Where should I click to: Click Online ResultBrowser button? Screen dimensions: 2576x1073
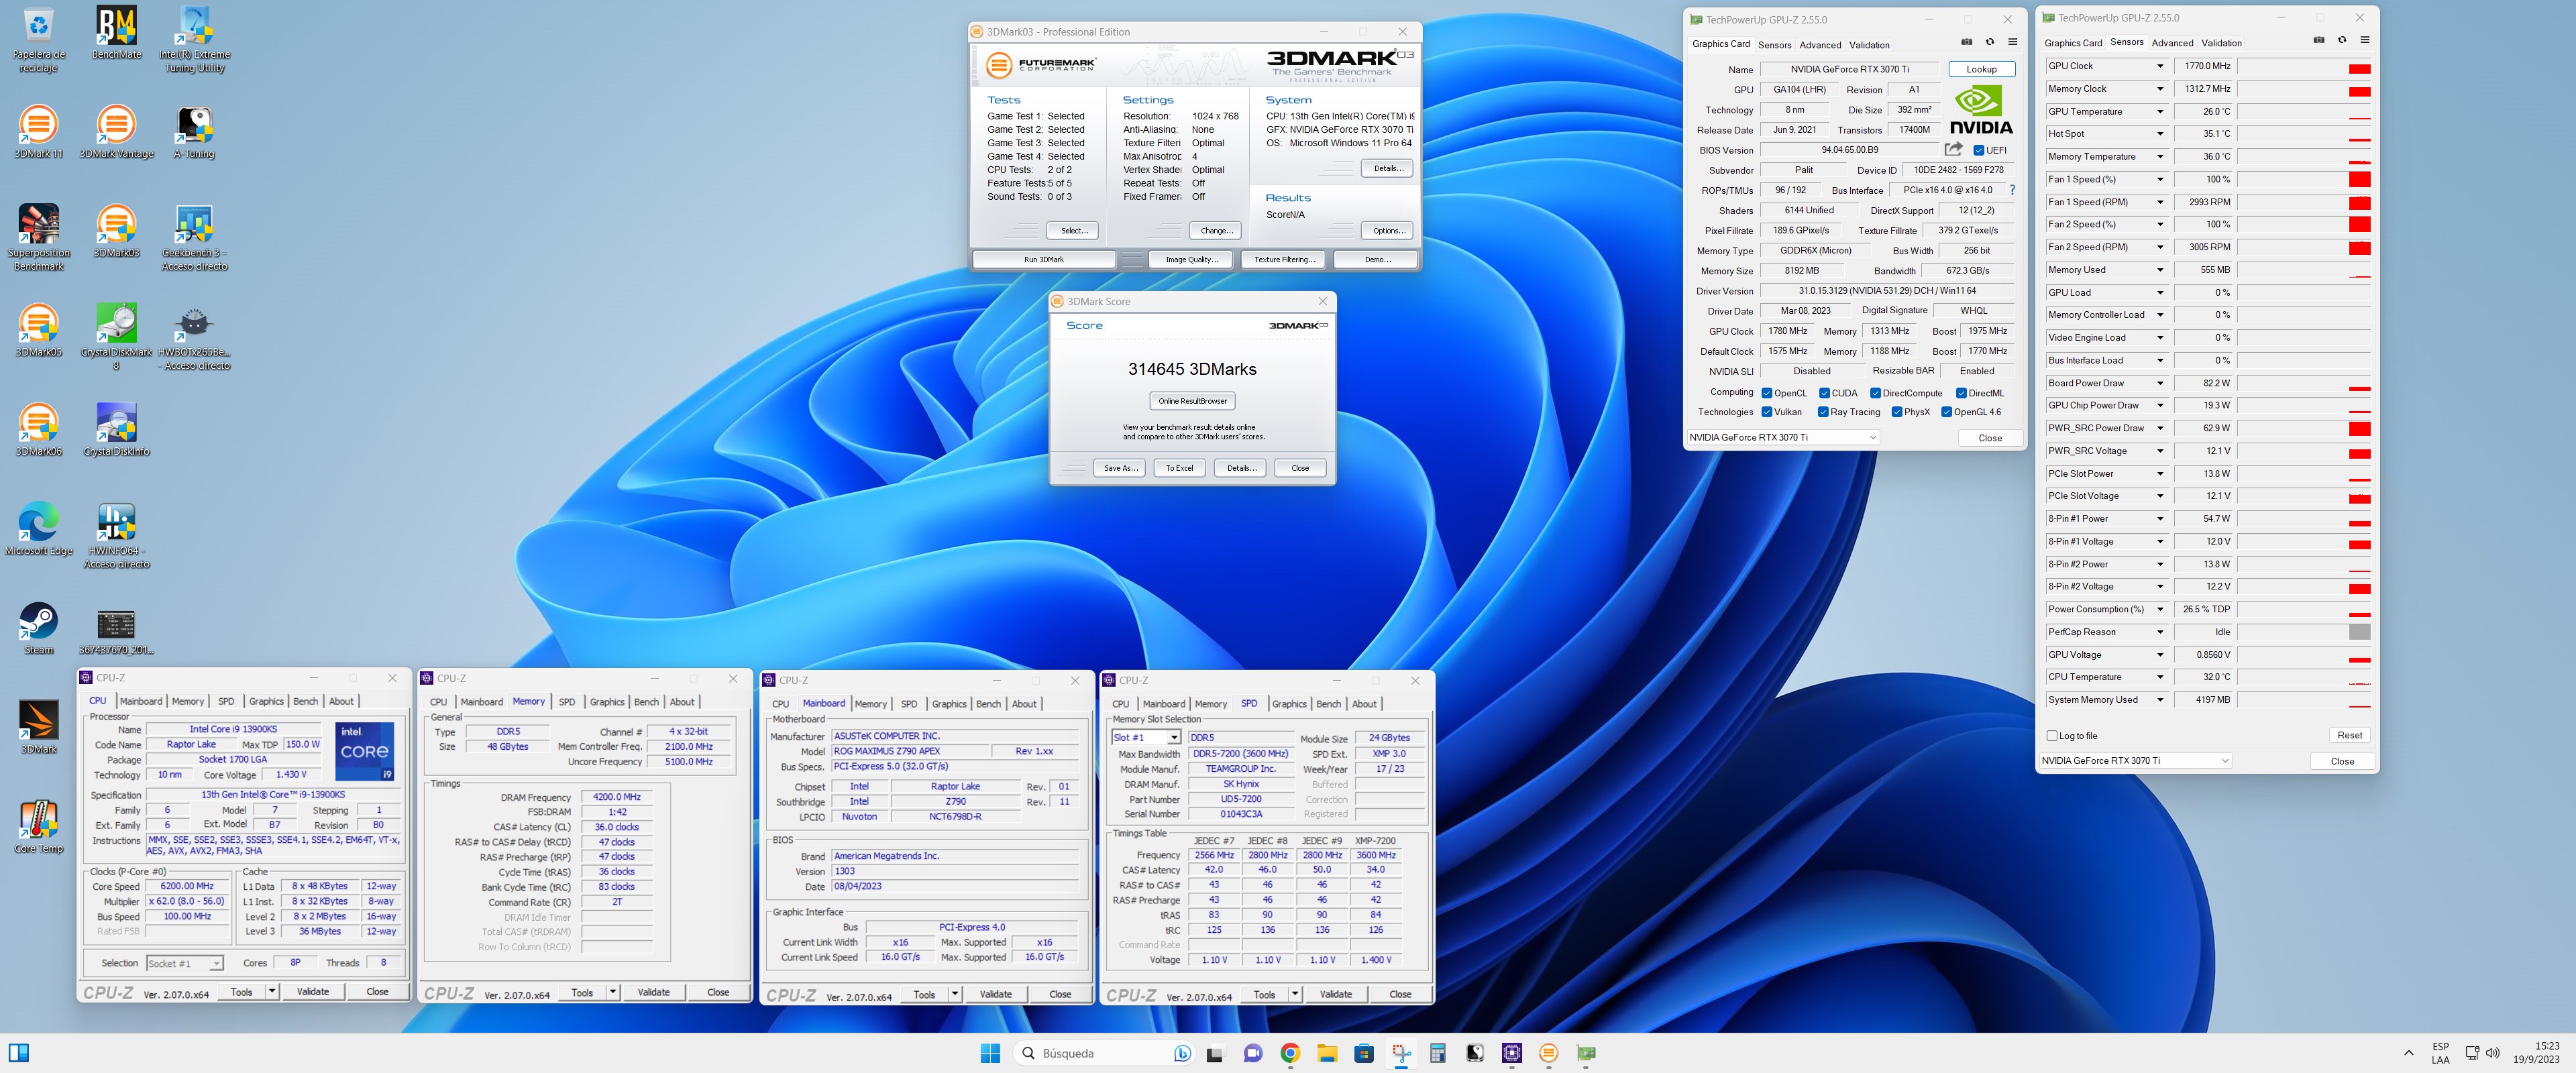coord(1192,401)
